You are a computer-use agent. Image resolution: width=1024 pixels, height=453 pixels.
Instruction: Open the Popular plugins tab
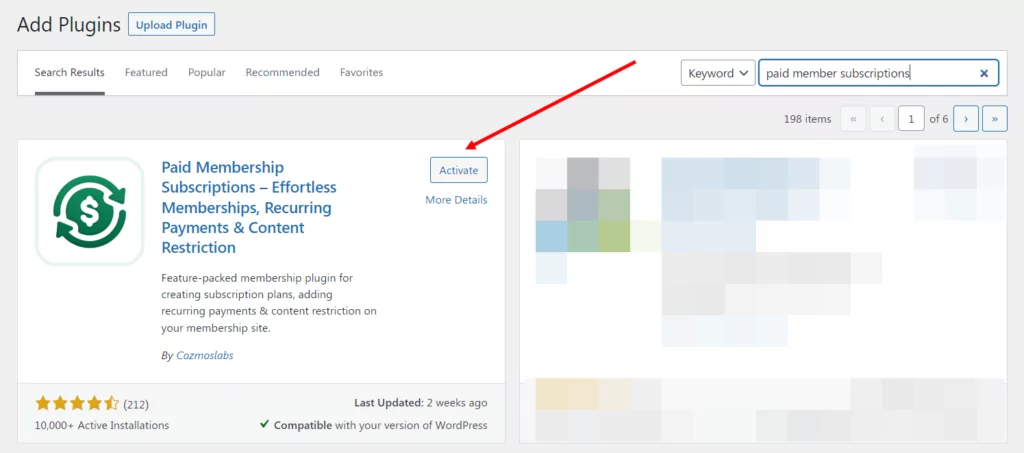click(206, 72)
